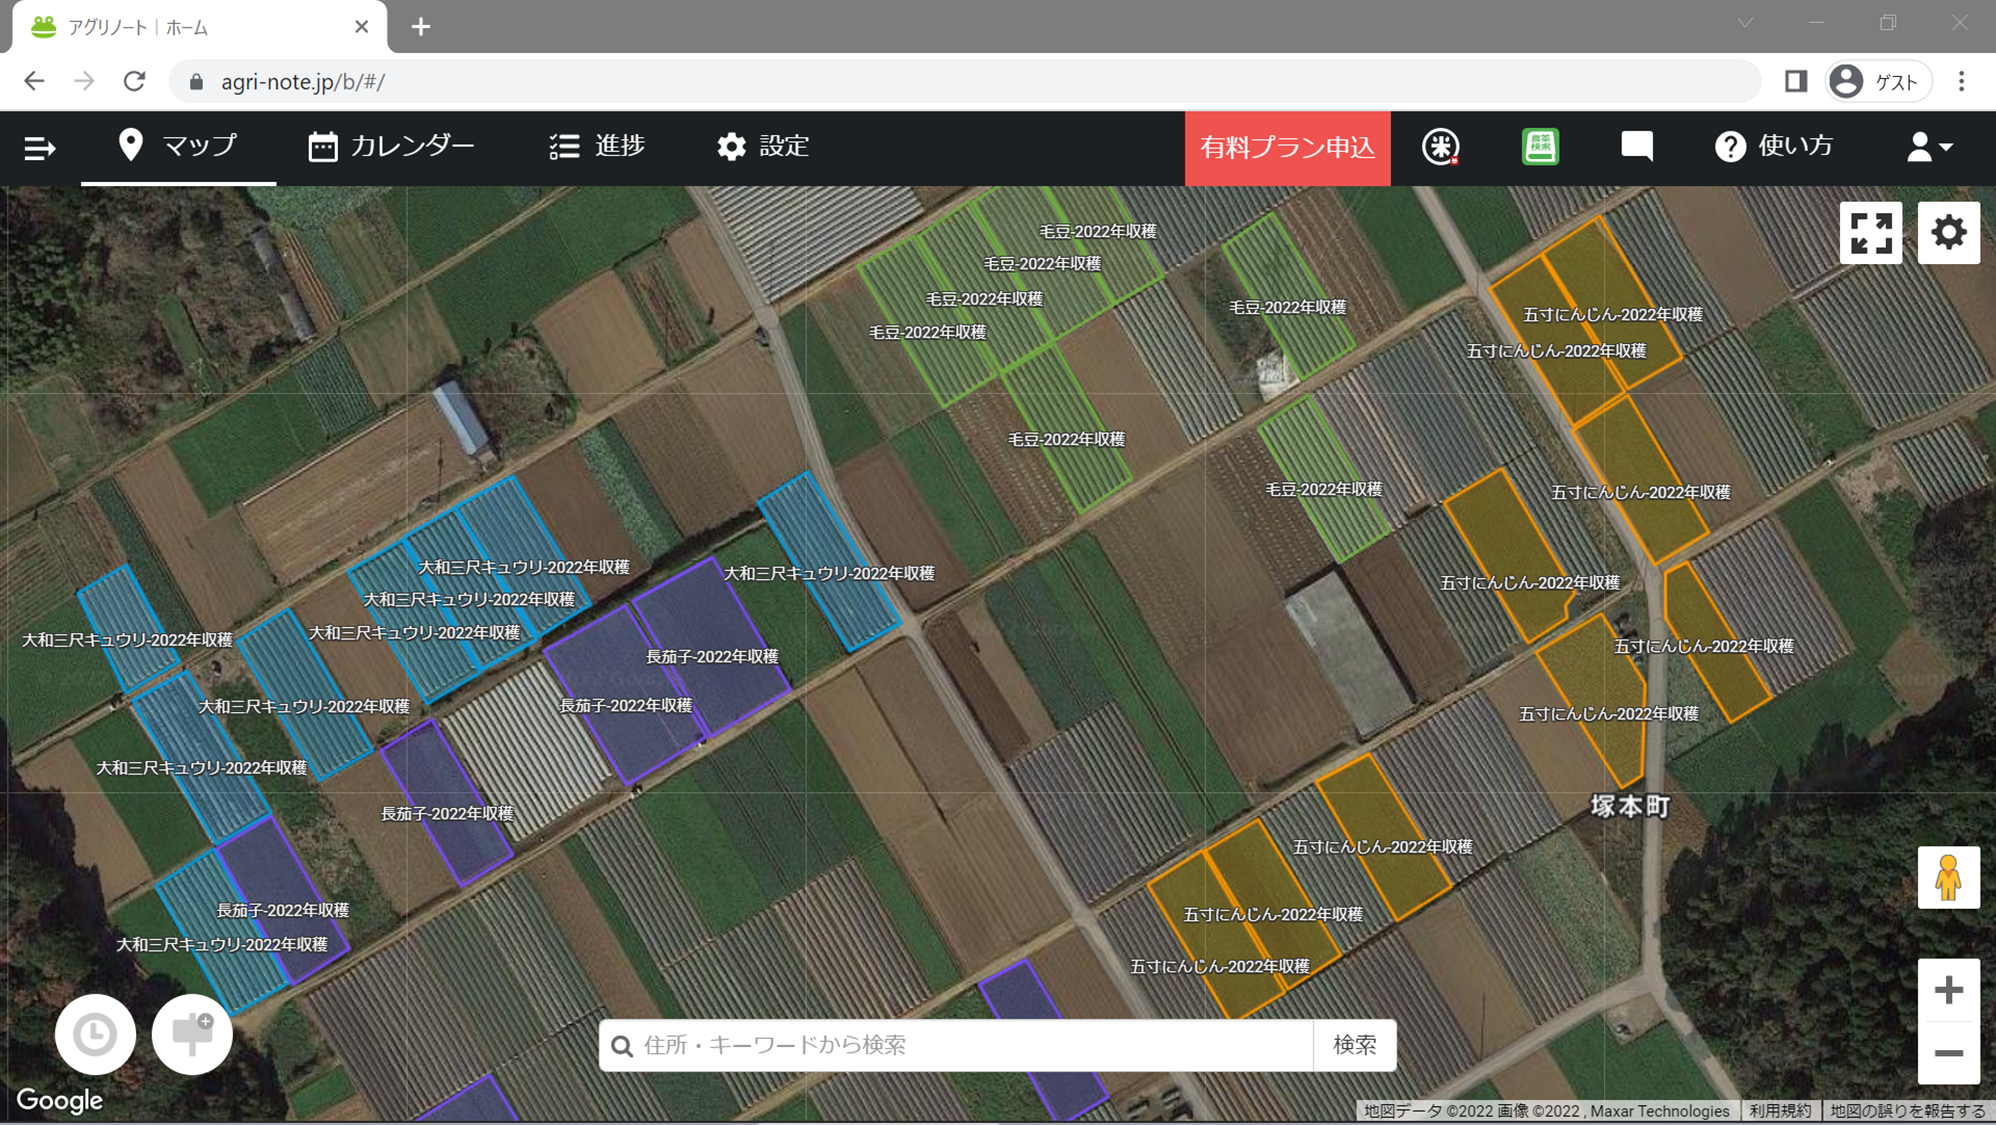This screenshot has width=1996, height=1125.
Task: Click the add field pin button
Action: click(x=192, y=1034)
